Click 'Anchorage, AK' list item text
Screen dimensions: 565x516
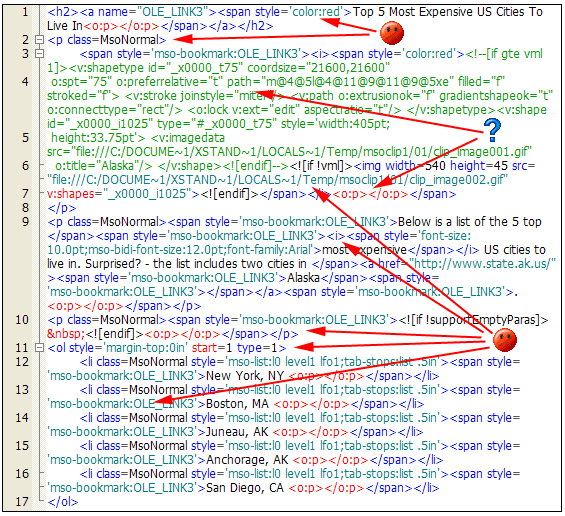pyautogui.click(x=247, y=460)
